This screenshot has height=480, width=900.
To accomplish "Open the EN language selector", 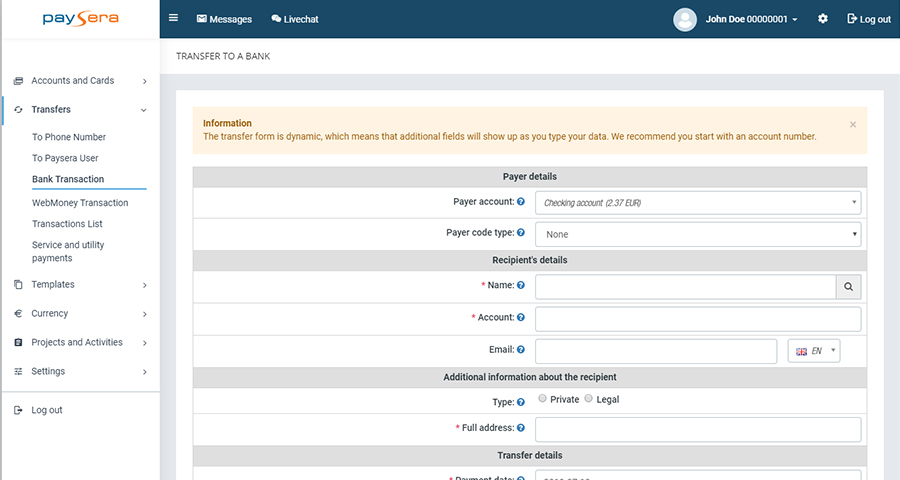I will pos(814,351).
